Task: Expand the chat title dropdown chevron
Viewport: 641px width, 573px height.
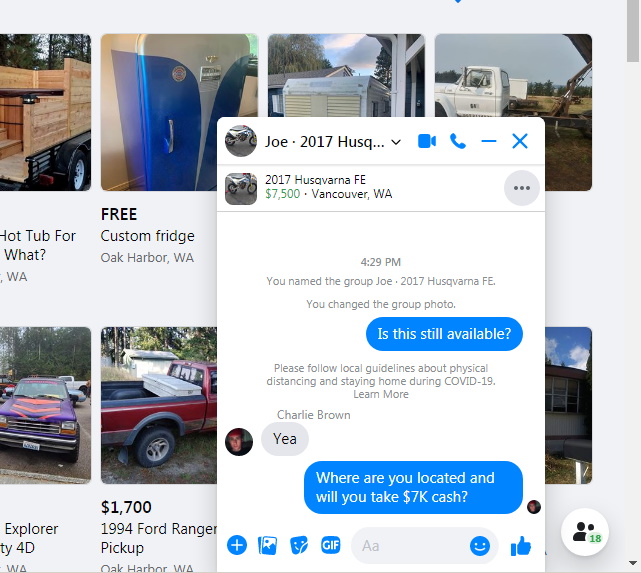Action: [396, 142]
